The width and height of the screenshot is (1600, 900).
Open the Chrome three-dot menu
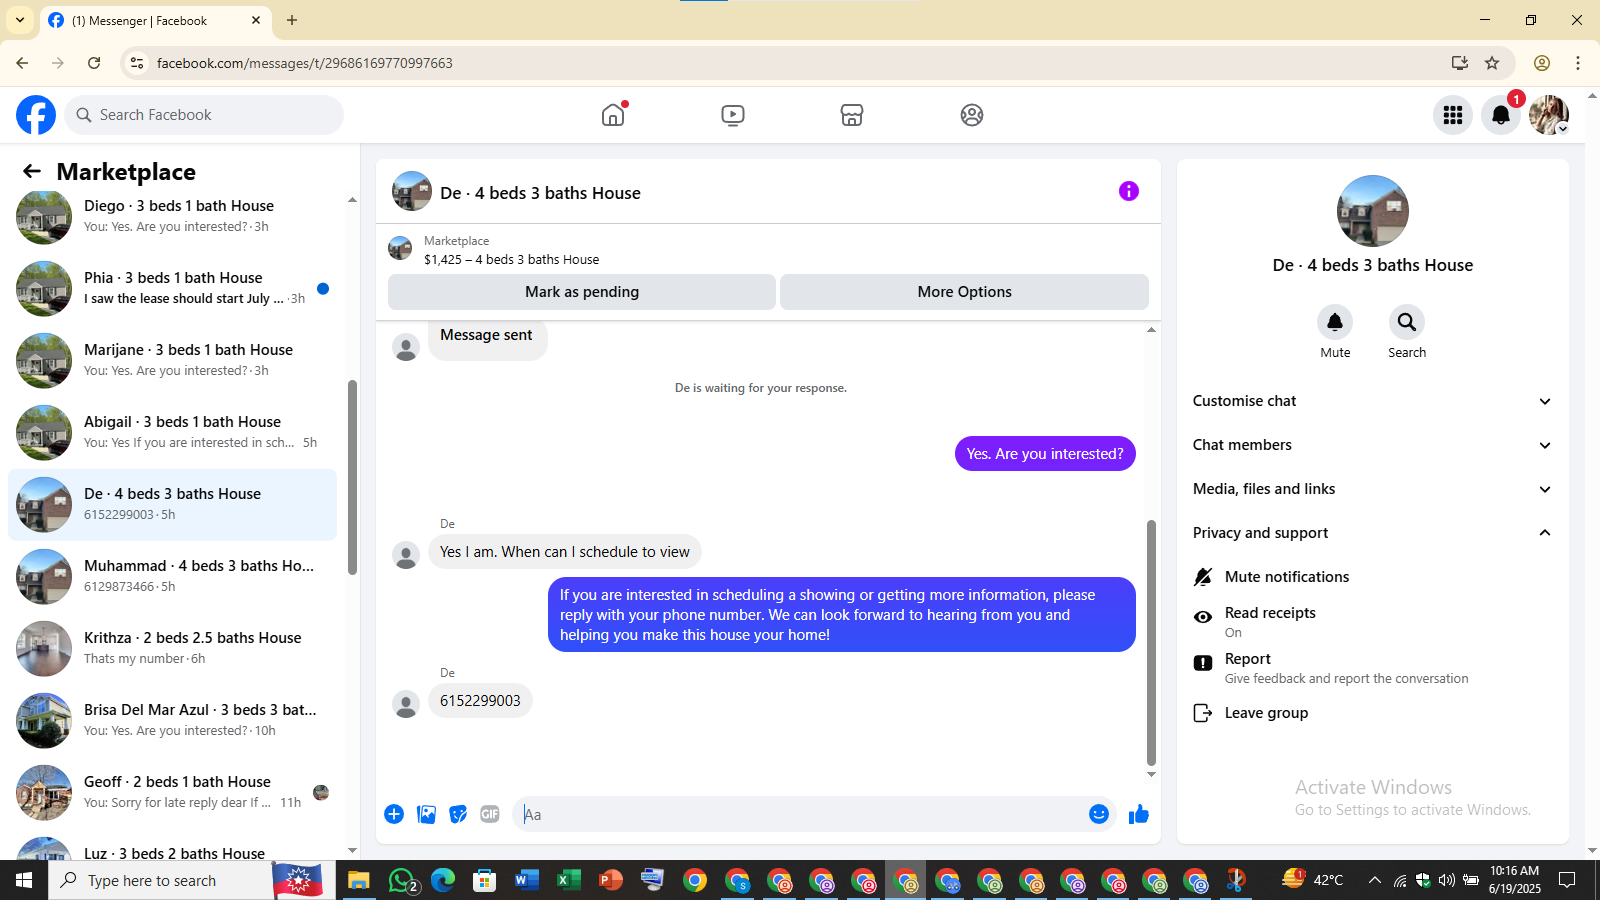[1578, 63]
